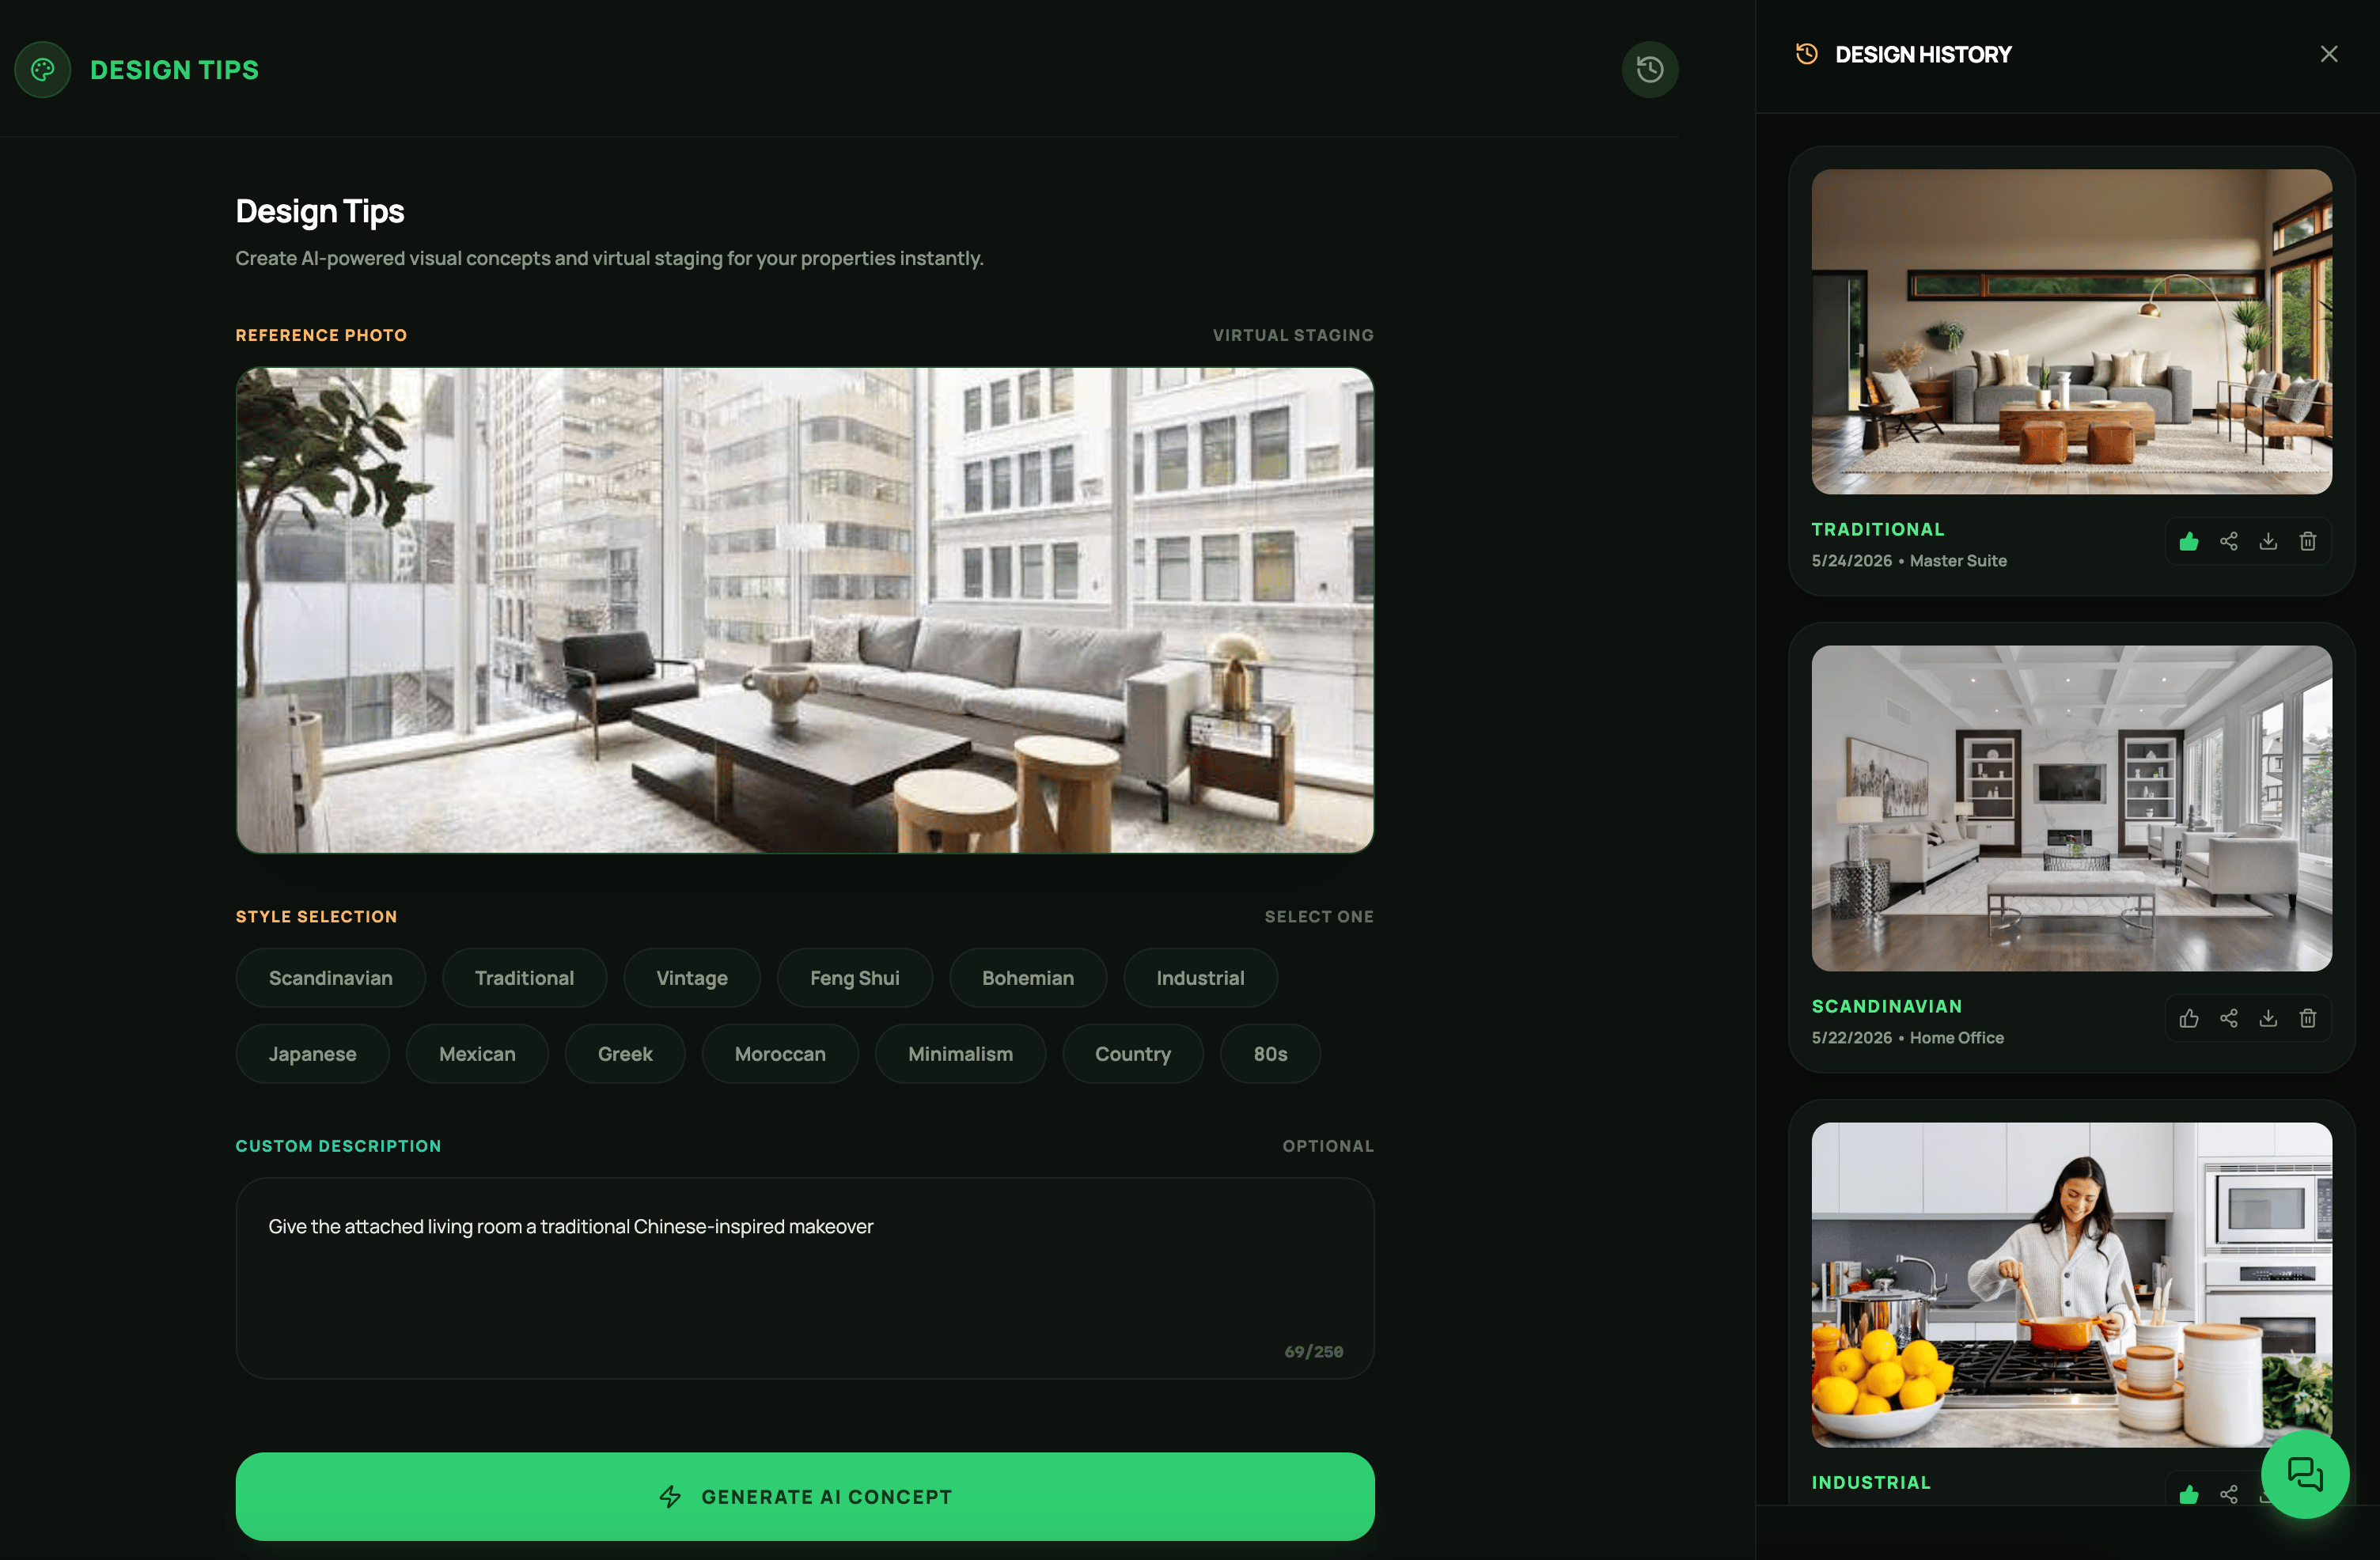
Task: Select the 80s style chip
Action: [x=1269, y=1053]
